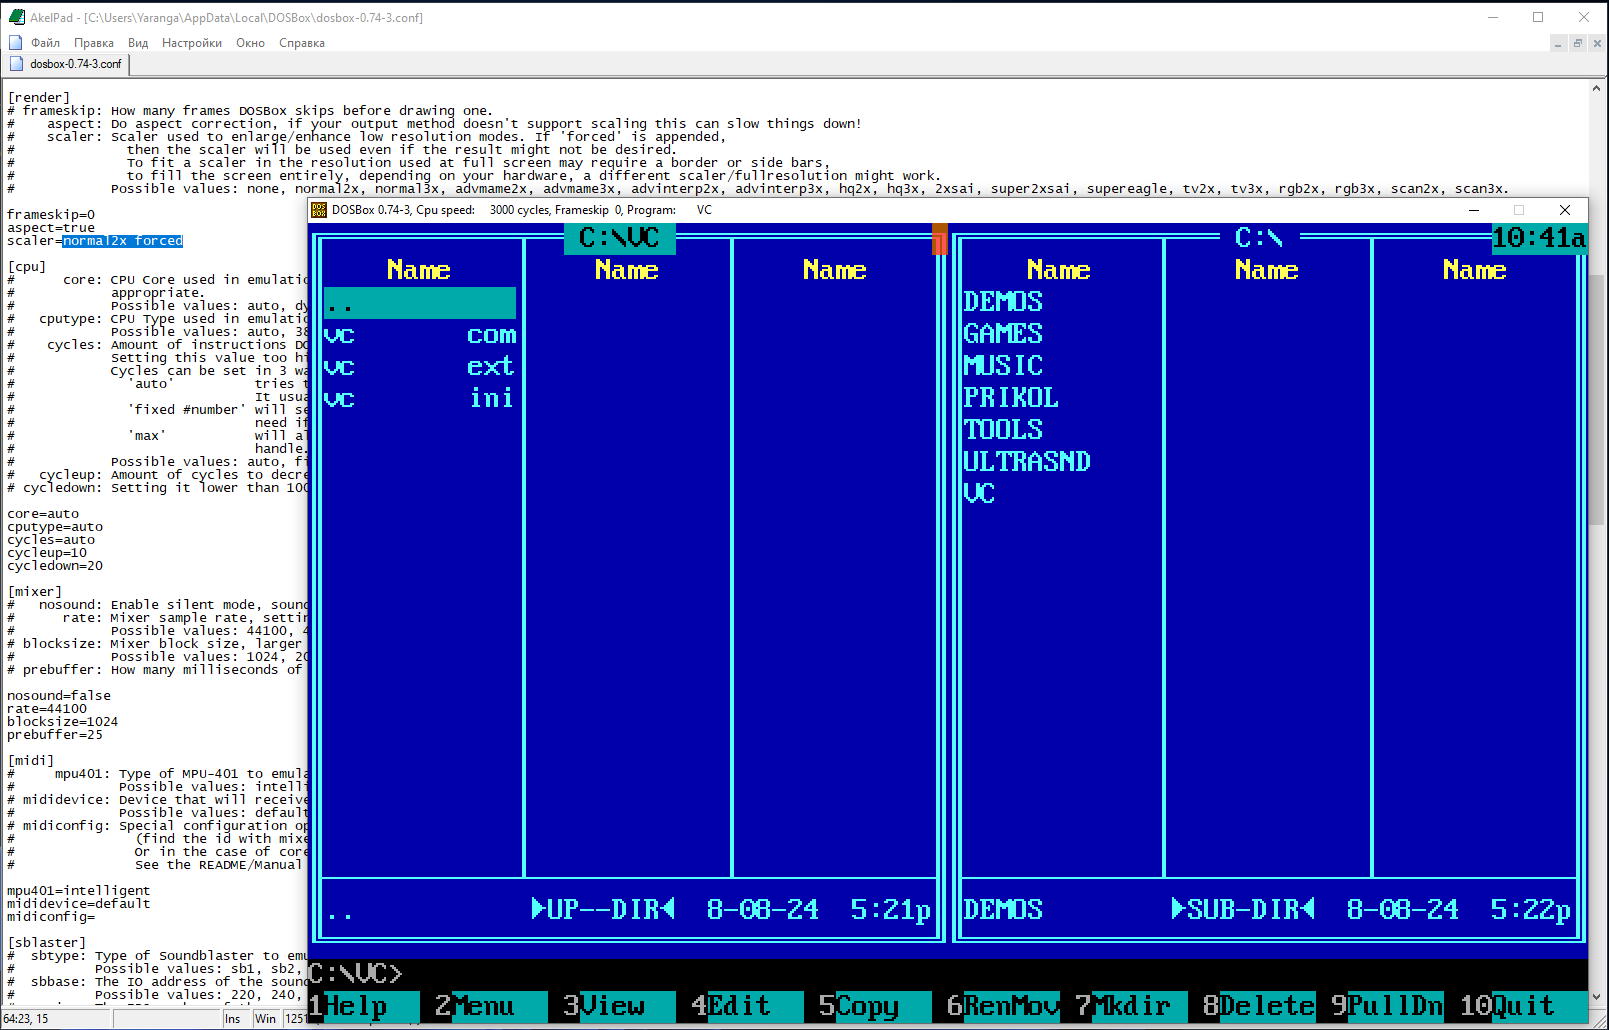Image resolution: width=1609 pixels, height=1030 pixels.
Task: Click the Ins indicator in AkelPad status bar
Action: pyautogui.click(x=233, y=1019)
